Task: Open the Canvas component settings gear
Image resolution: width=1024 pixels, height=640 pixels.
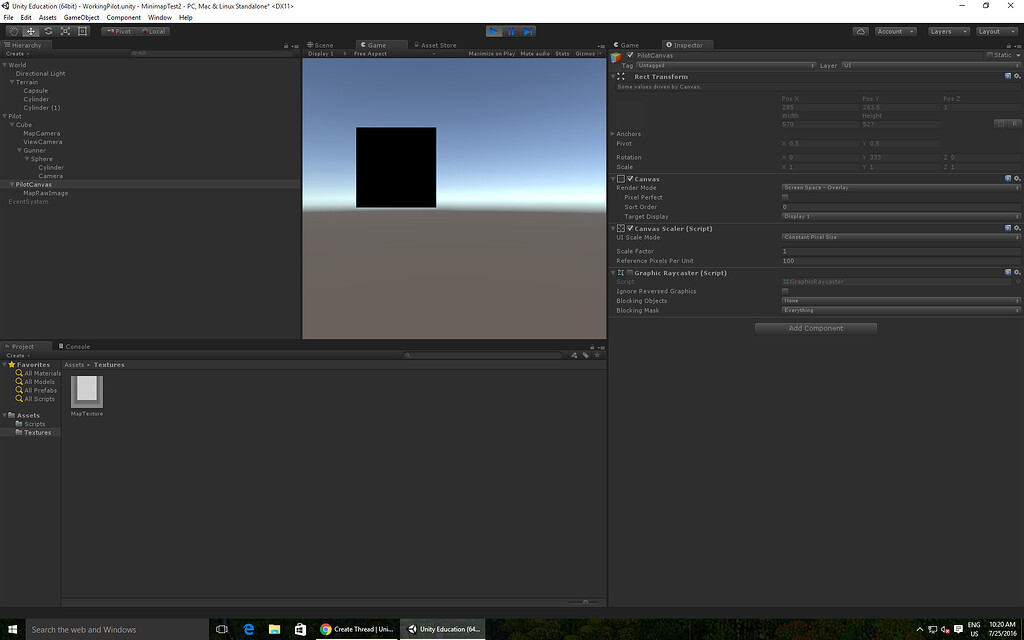Action: (x=1017, y=177)
